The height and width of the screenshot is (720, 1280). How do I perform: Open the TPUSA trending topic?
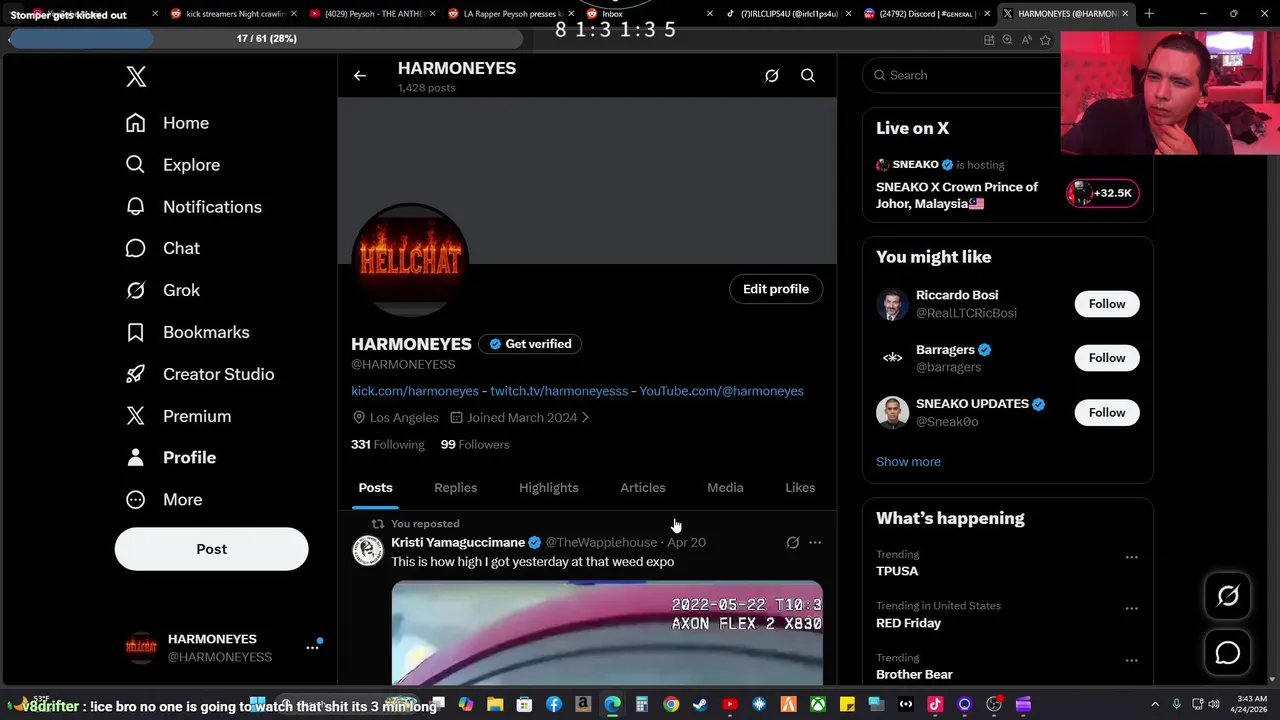897,571
